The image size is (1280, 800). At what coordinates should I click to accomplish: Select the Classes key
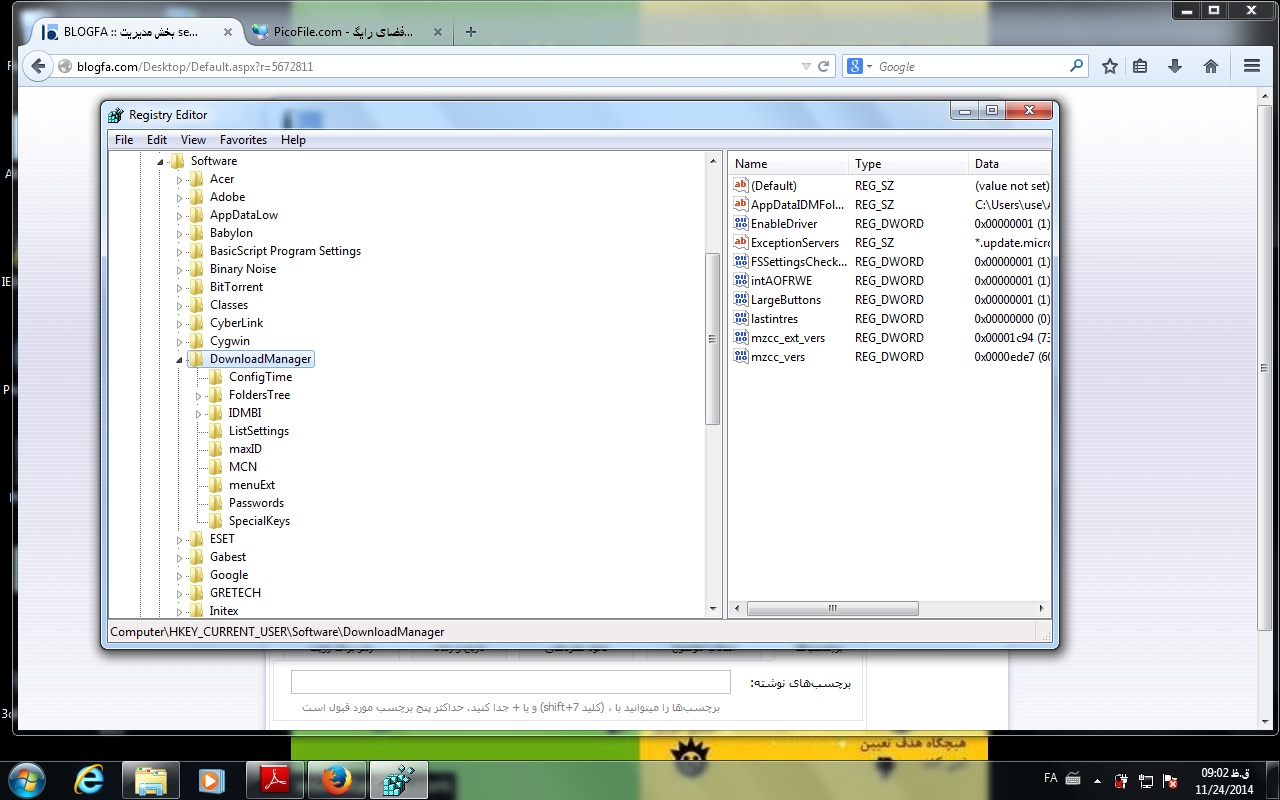pyautogui.click(x=229, y=305)
